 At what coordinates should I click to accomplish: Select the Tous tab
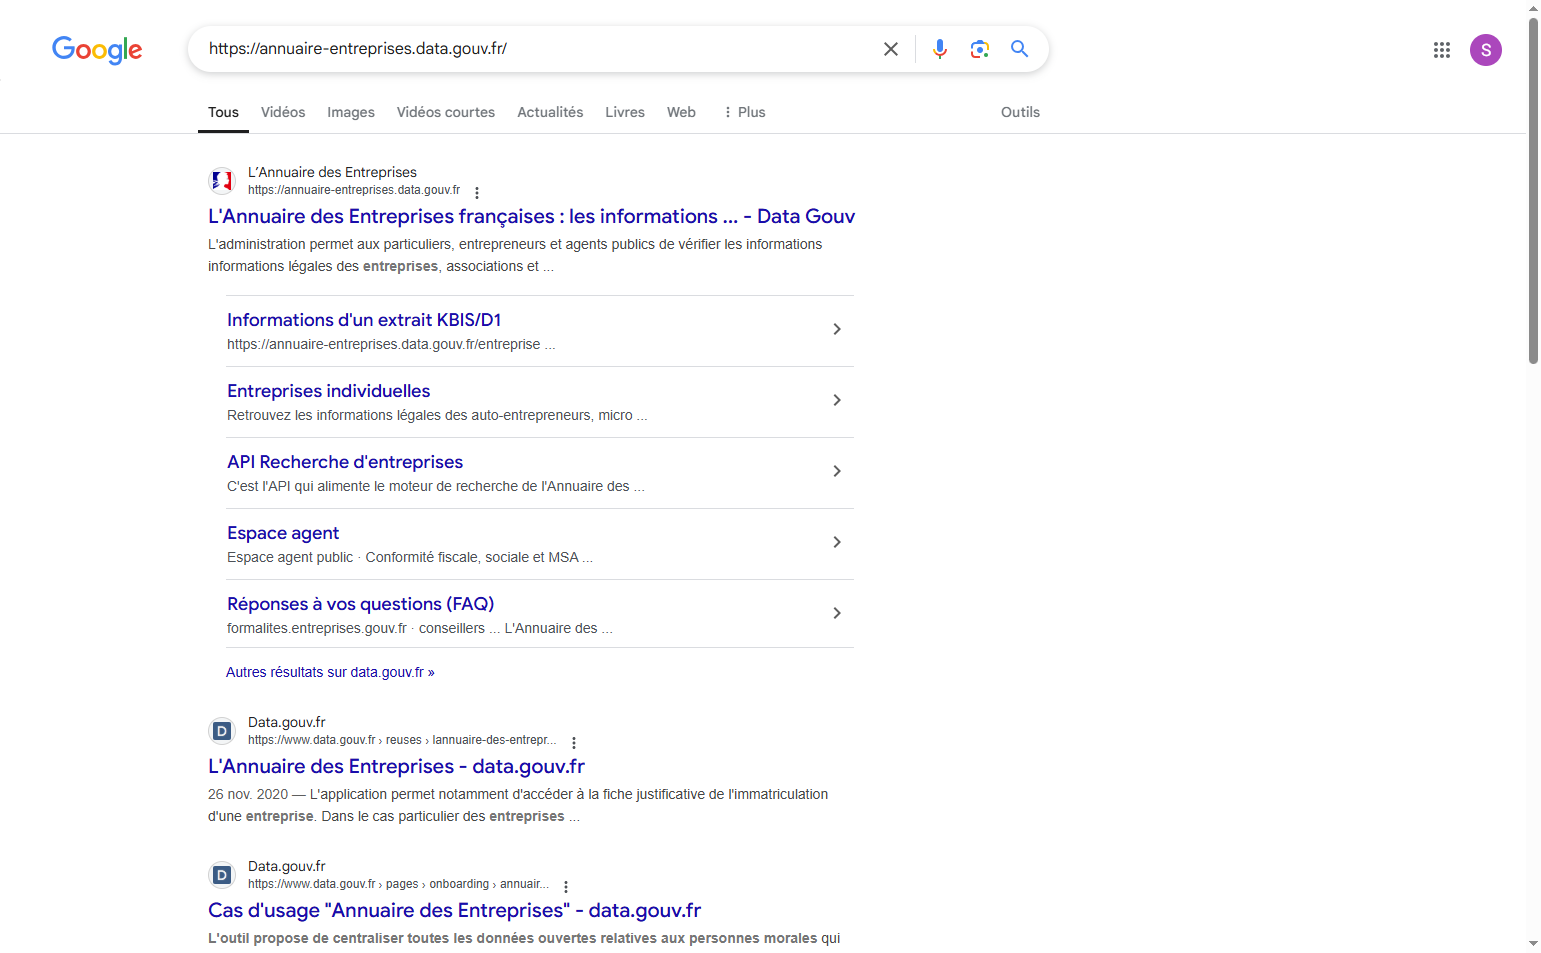point(223,112)
